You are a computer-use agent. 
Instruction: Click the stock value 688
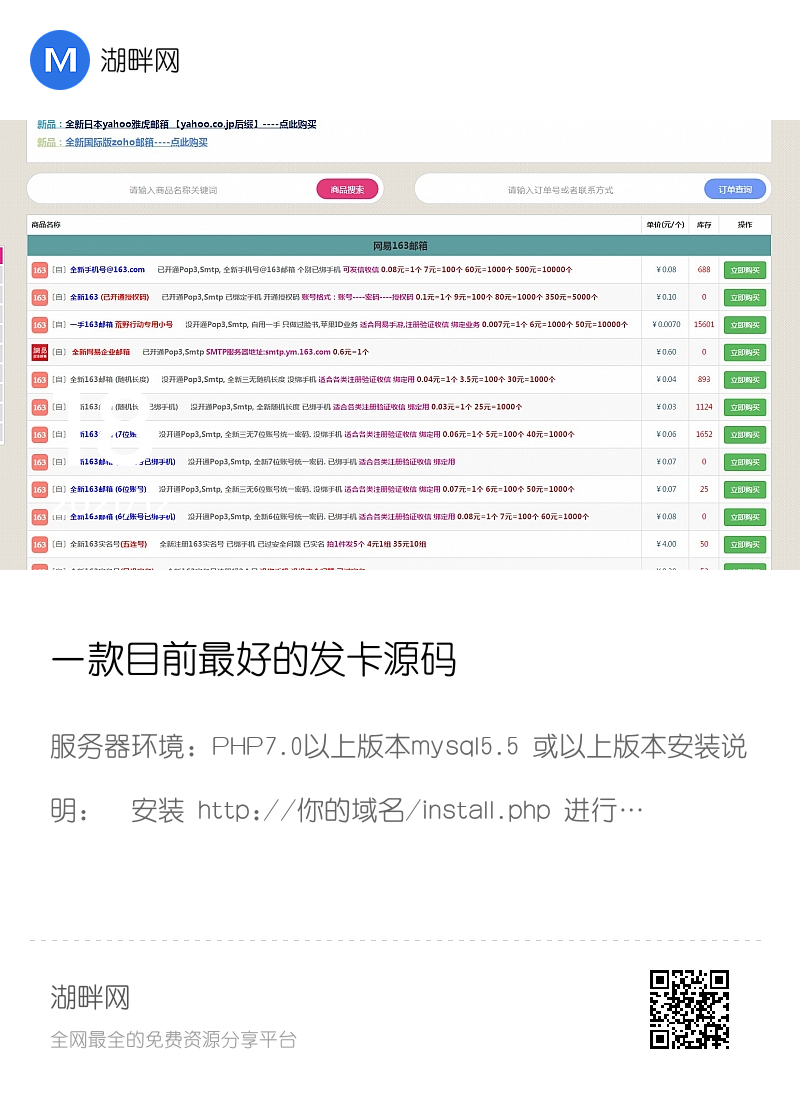[704, 270]
